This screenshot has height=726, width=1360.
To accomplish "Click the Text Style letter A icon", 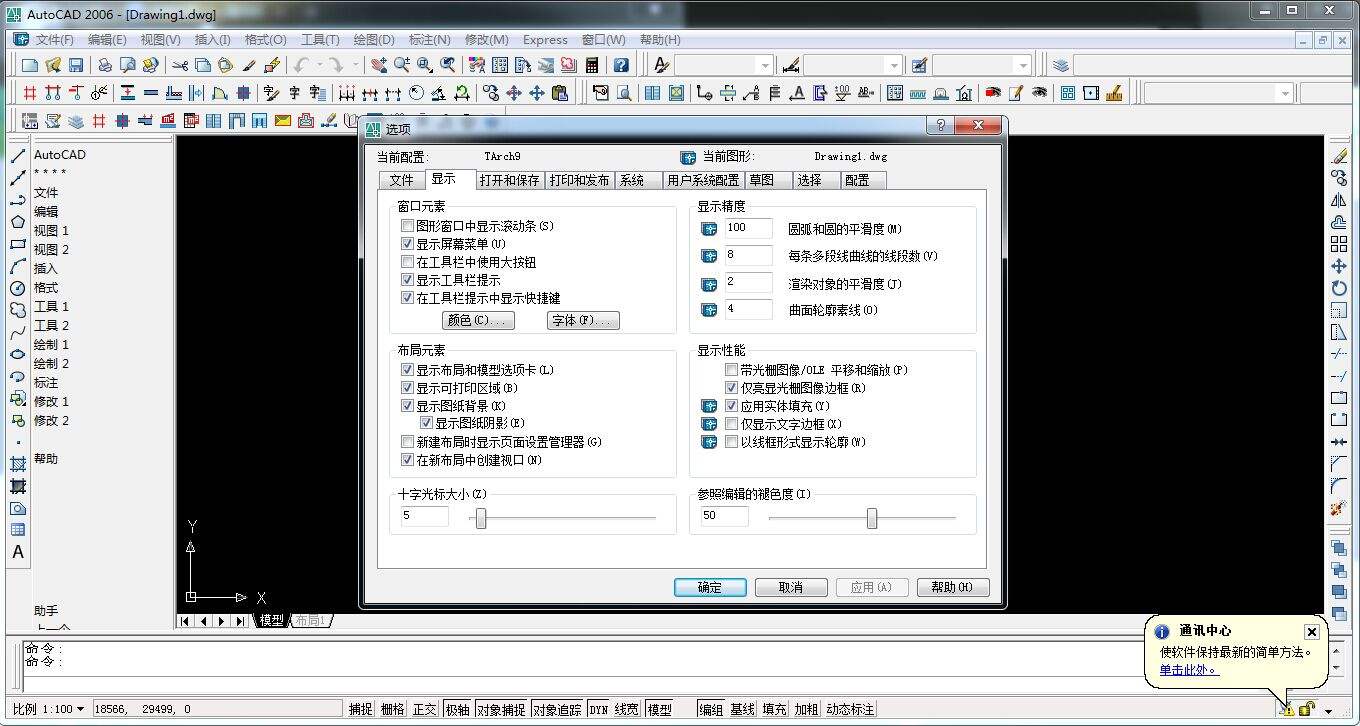I will 661,65.
